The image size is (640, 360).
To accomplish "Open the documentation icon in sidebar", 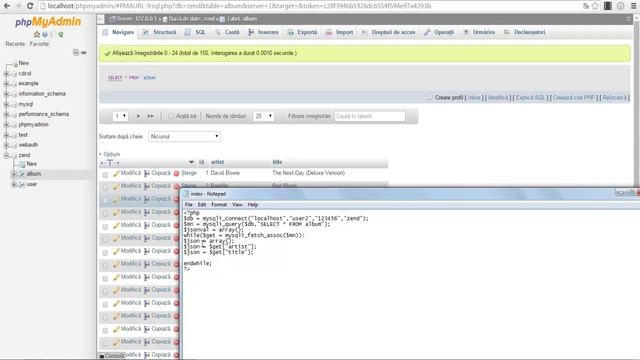I will click(x=53, y=34).
